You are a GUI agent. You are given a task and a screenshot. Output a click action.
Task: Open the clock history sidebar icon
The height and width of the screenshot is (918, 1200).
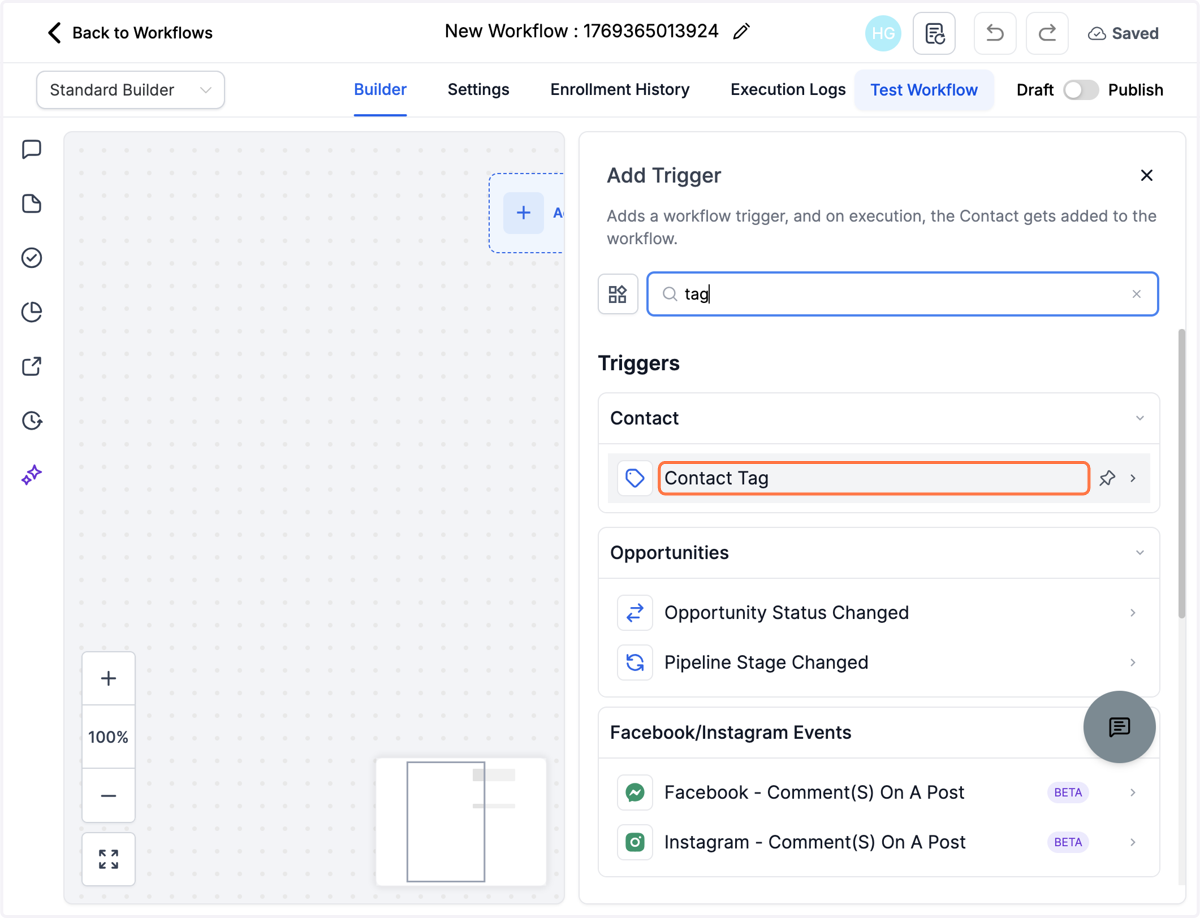[32, 420]
